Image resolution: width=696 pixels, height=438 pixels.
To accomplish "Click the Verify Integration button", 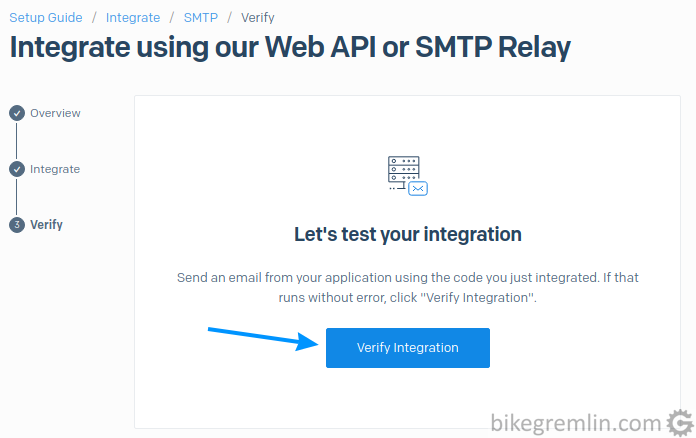I will (407, 347).
